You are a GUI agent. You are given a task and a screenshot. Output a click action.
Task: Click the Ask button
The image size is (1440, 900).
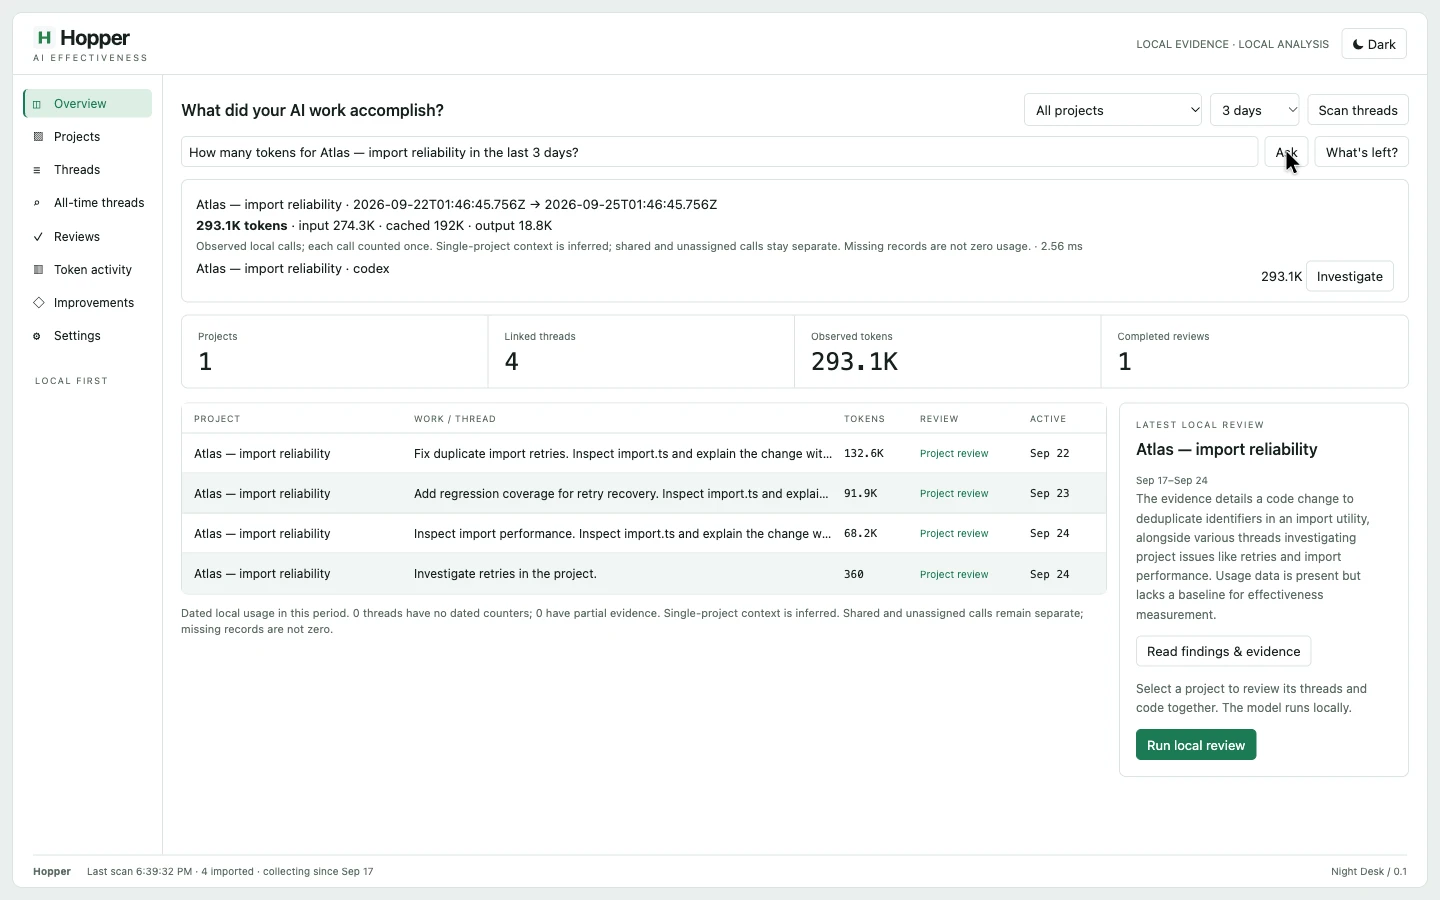pyautogui.click(x=1286, y=152)
